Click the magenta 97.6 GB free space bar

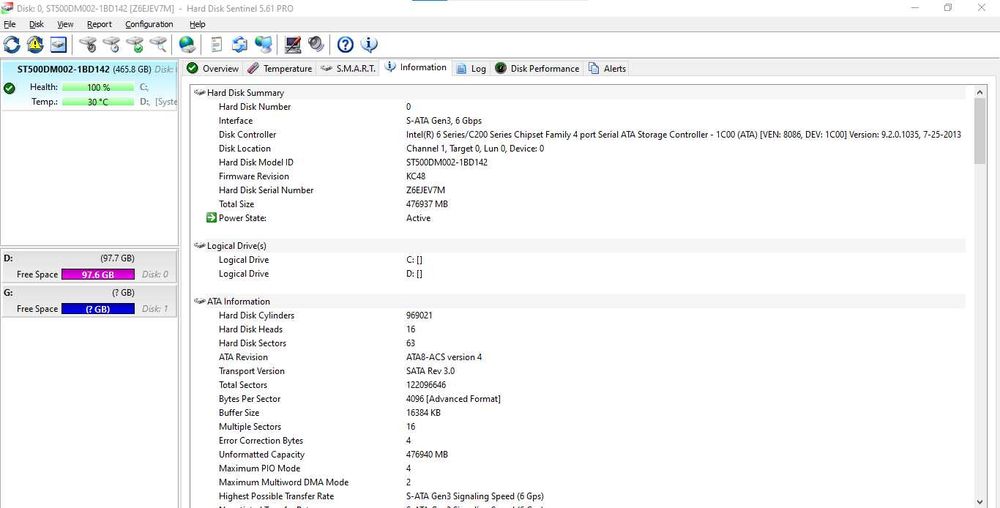[x=98, y=275]
